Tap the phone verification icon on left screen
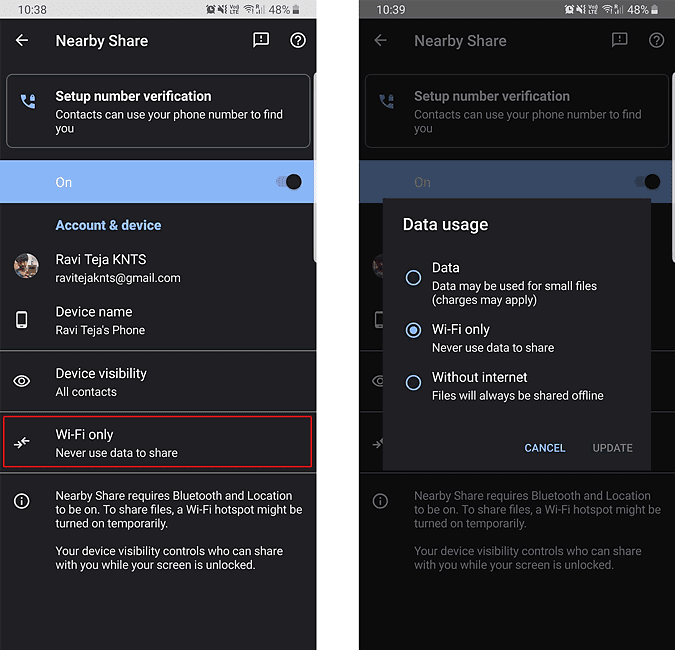 pyautogui.click(x=28, y=101)
